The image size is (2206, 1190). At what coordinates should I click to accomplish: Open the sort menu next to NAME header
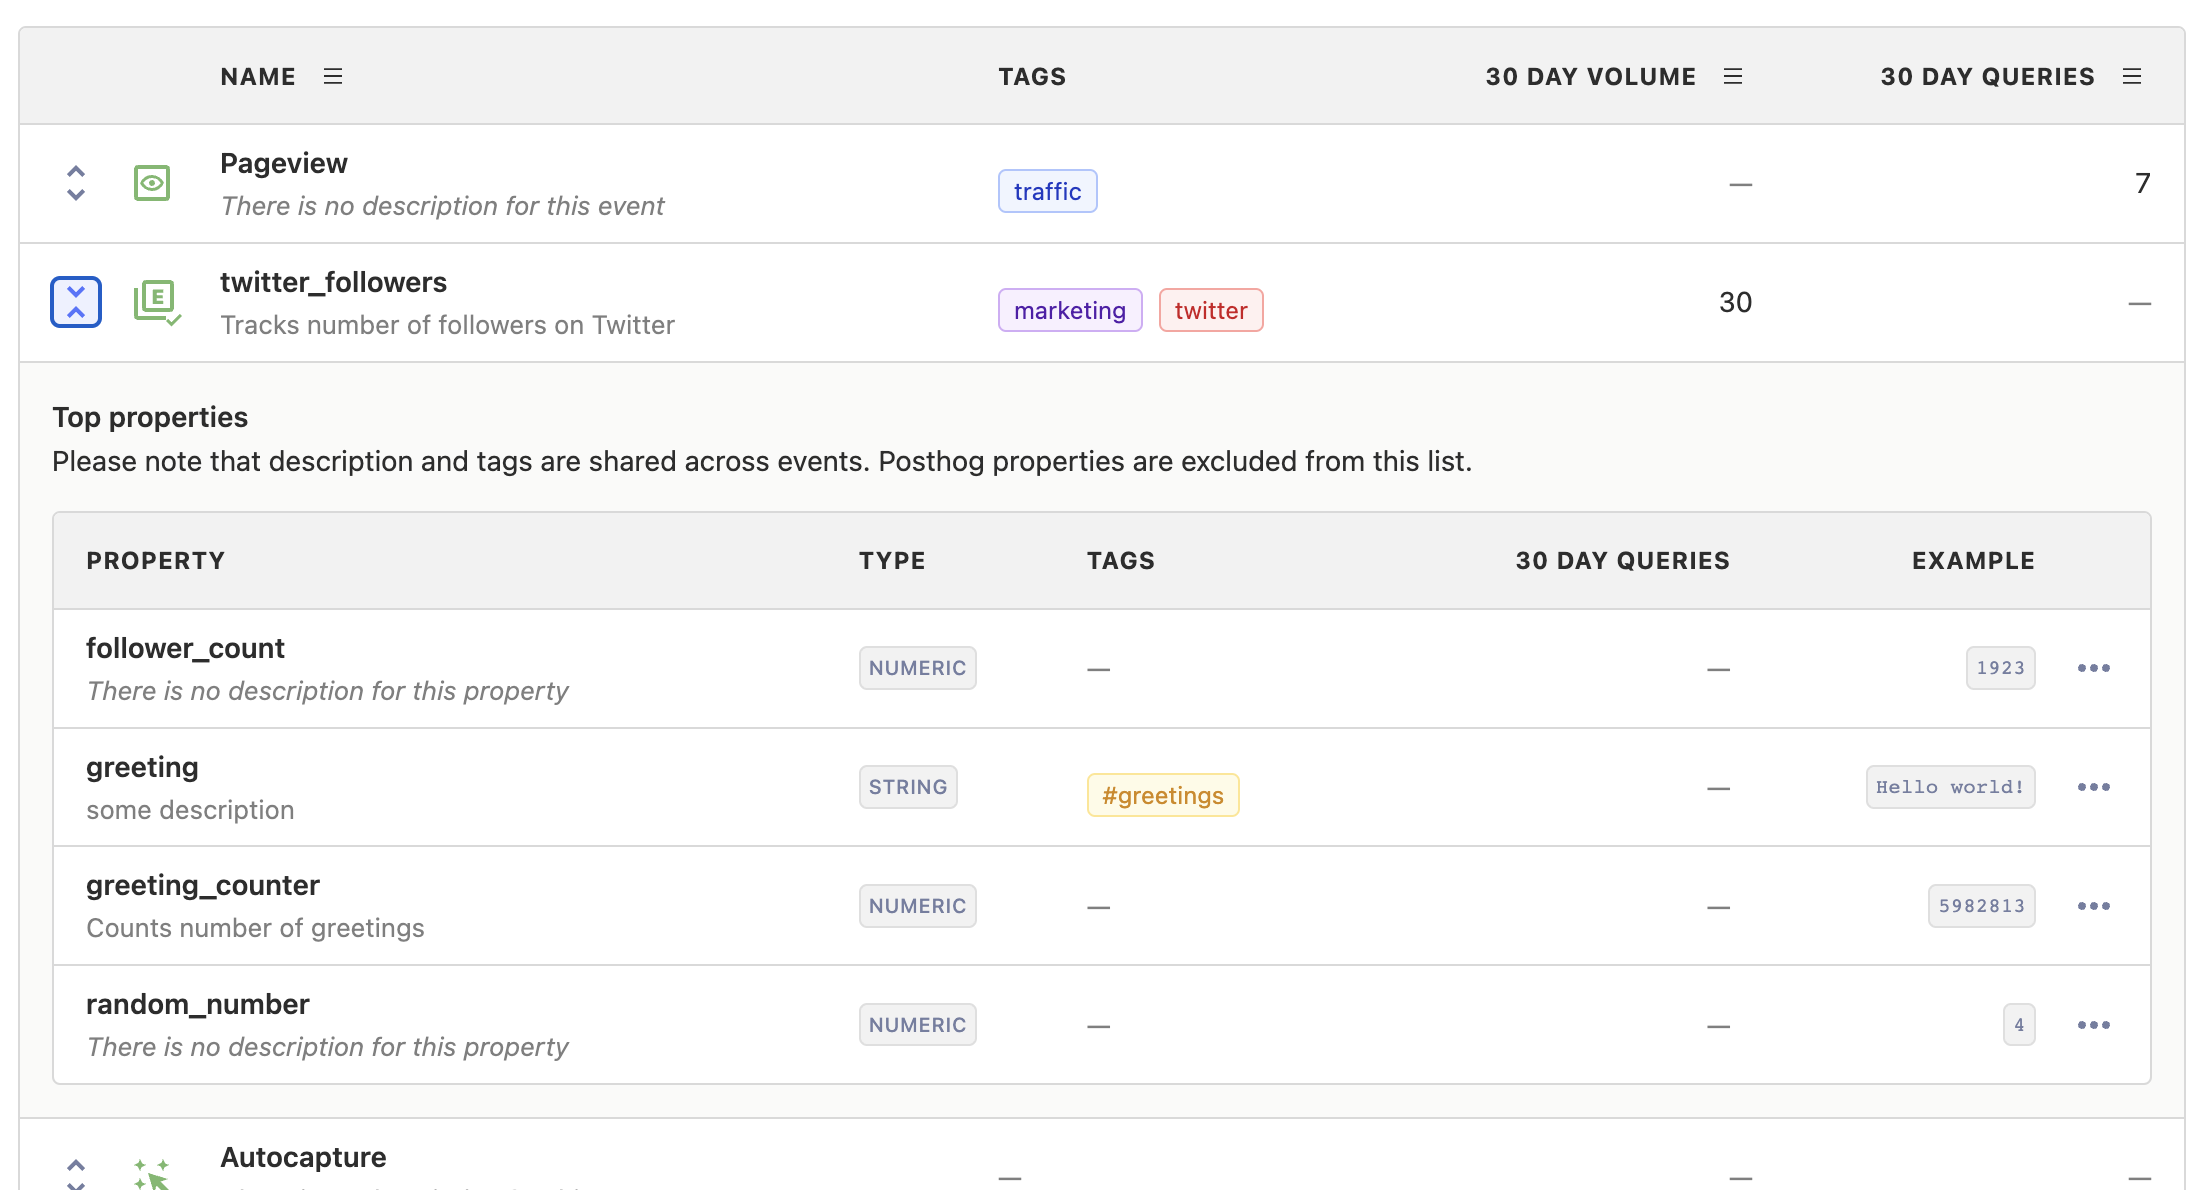point(333,75)
